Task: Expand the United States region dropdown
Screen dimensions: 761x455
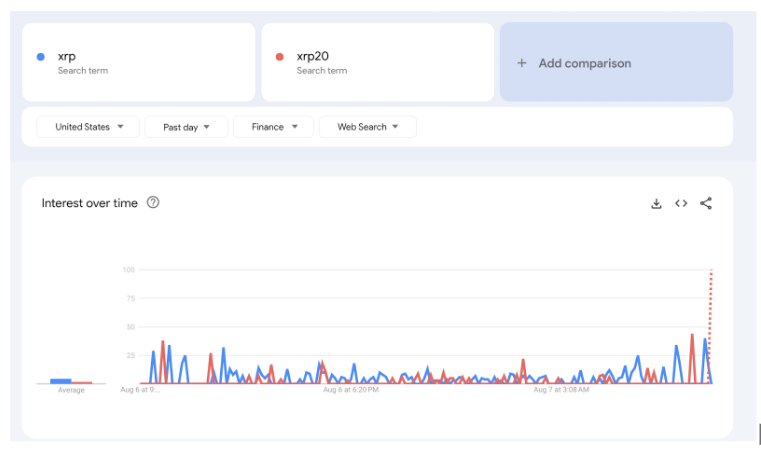Action: click(x=88, y=127)
